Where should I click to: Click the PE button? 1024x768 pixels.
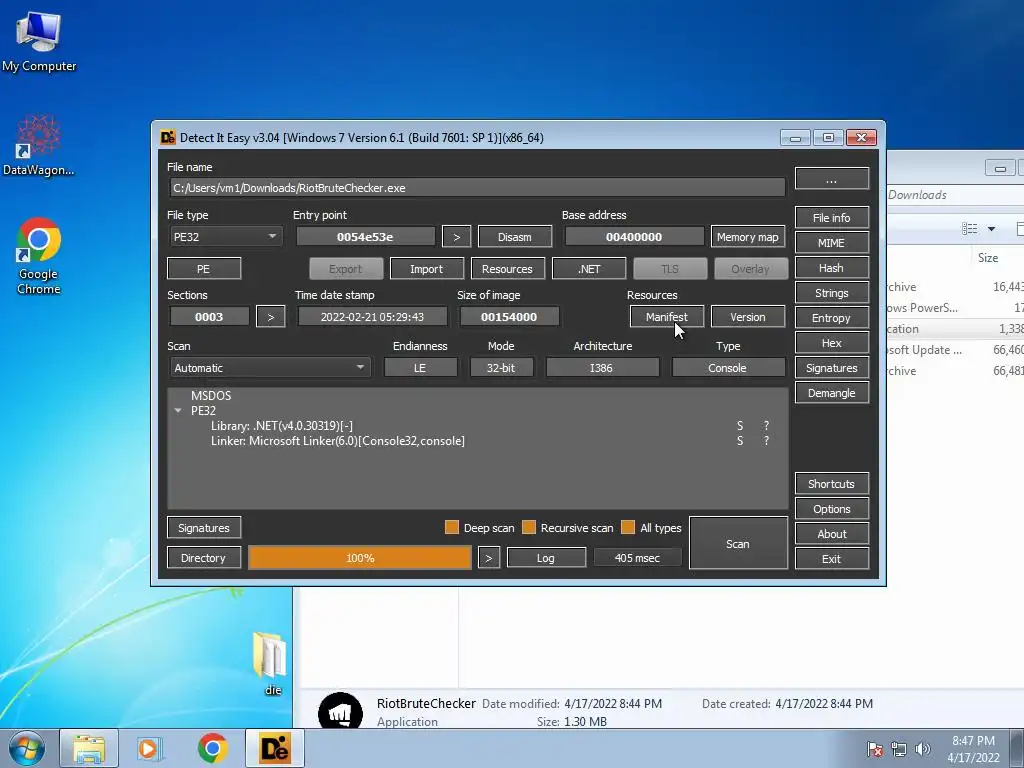[204, 269]
